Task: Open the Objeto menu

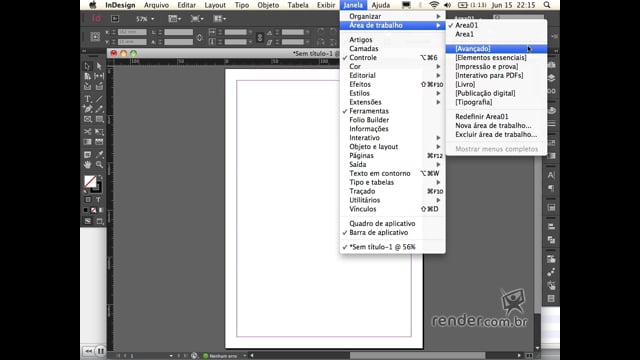Action: click(x=268, y=5)
